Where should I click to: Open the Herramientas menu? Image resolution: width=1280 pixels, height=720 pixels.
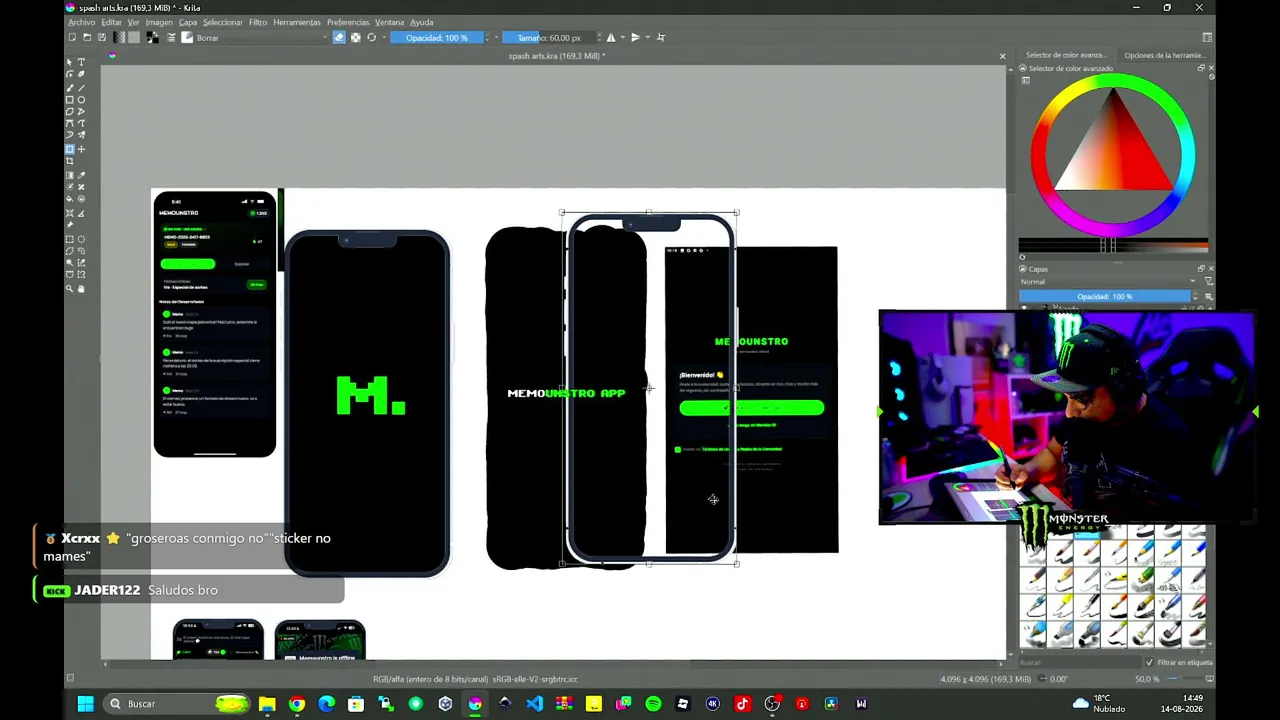tap(297, 22)
